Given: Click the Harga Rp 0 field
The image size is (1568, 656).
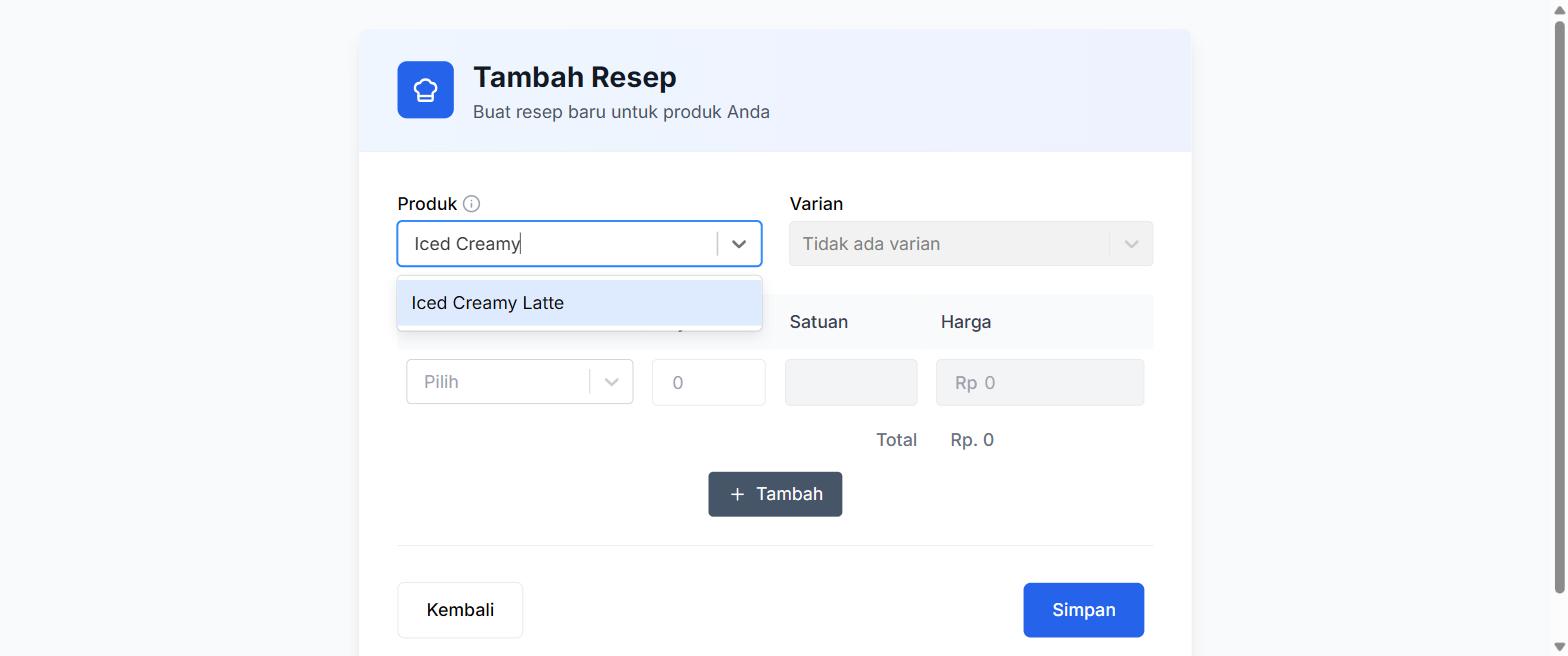Looking at the screenshot, I should click(x=1040, y=382).
